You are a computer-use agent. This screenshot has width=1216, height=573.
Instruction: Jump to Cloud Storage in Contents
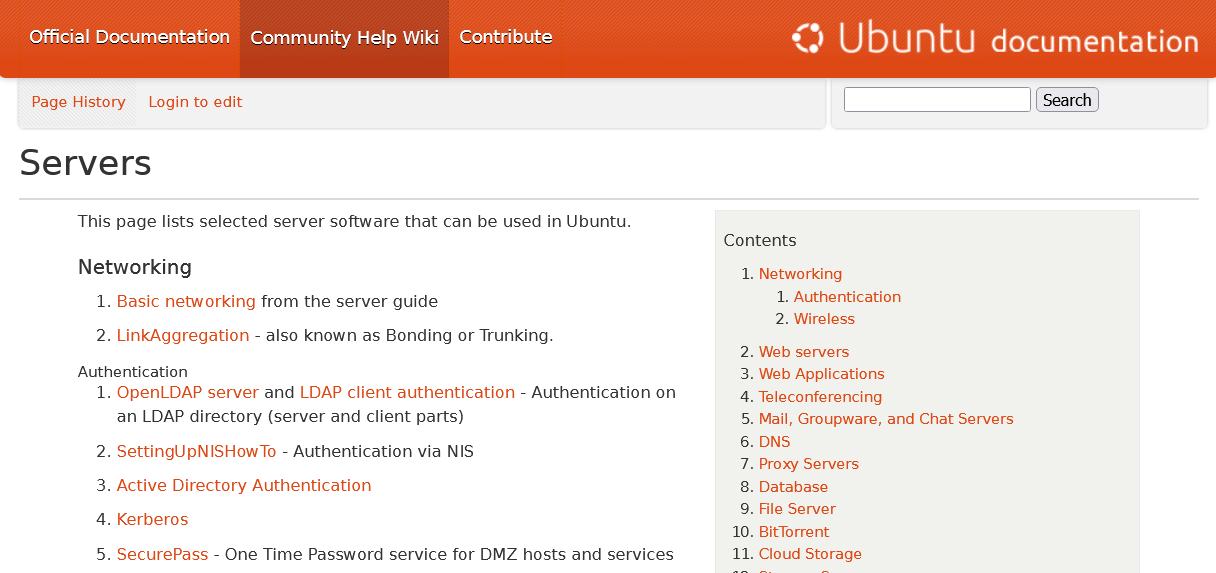click(x=810, y=554)
